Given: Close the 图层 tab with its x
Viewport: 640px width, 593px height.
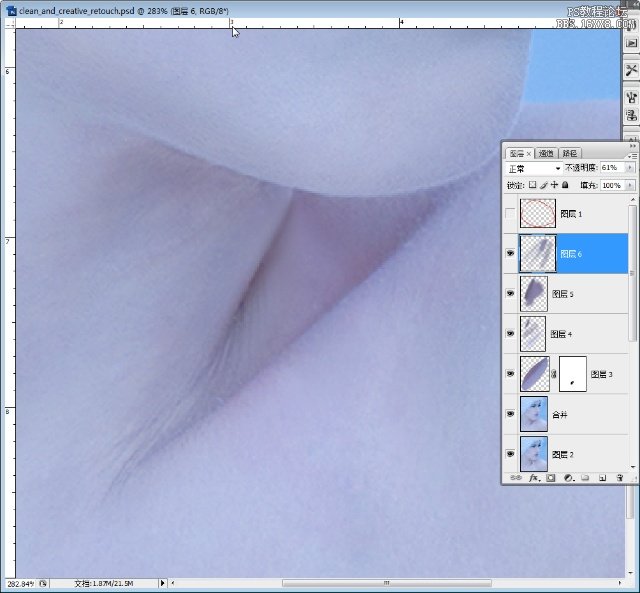Looking at the screenshot, I should tap(529, 153).
